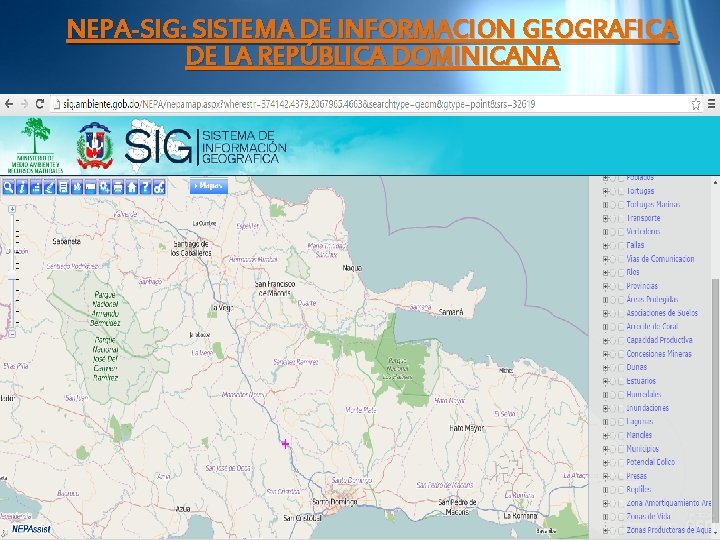Click the Capacidad Productiva layer label
720x540 pixels.
659,340
